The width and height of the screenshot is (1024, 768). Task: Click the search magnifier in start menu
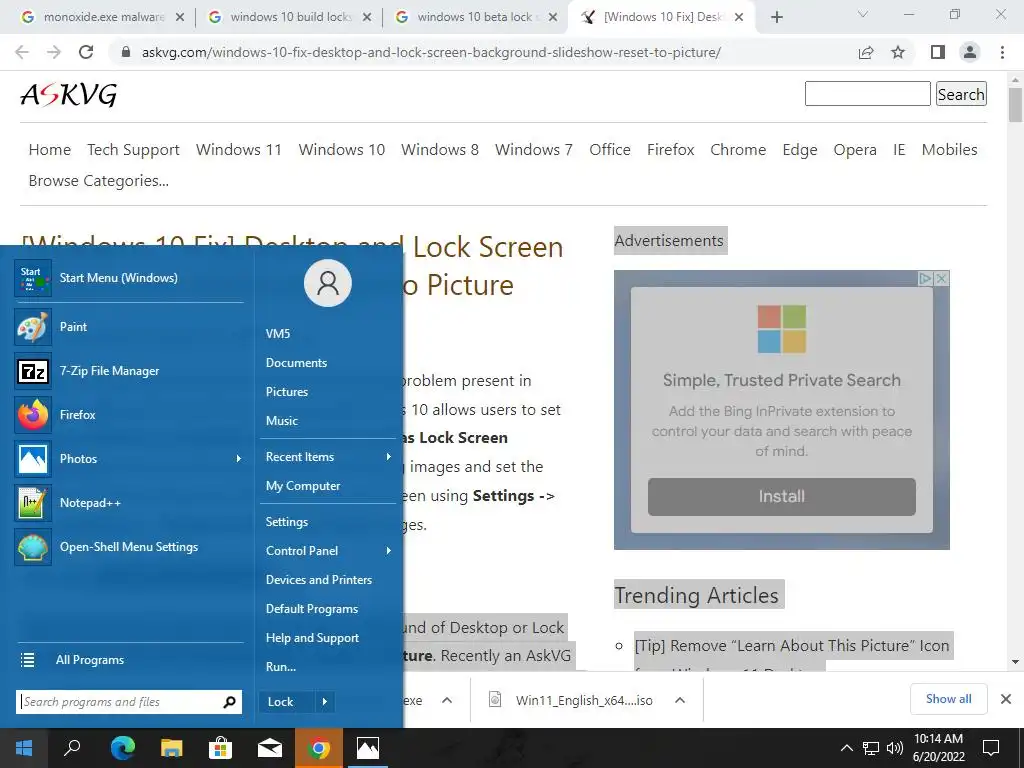click(x=229, y=702)
